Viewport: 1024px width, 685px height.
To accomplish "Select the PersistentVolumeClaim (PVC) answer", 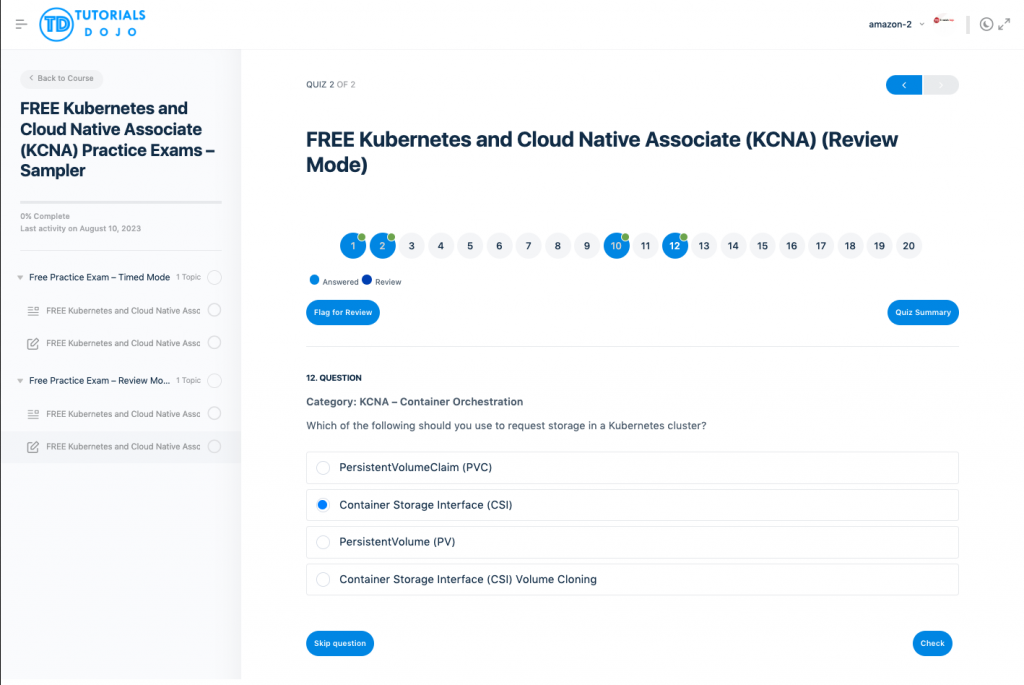I will click(x=632, y=468).
